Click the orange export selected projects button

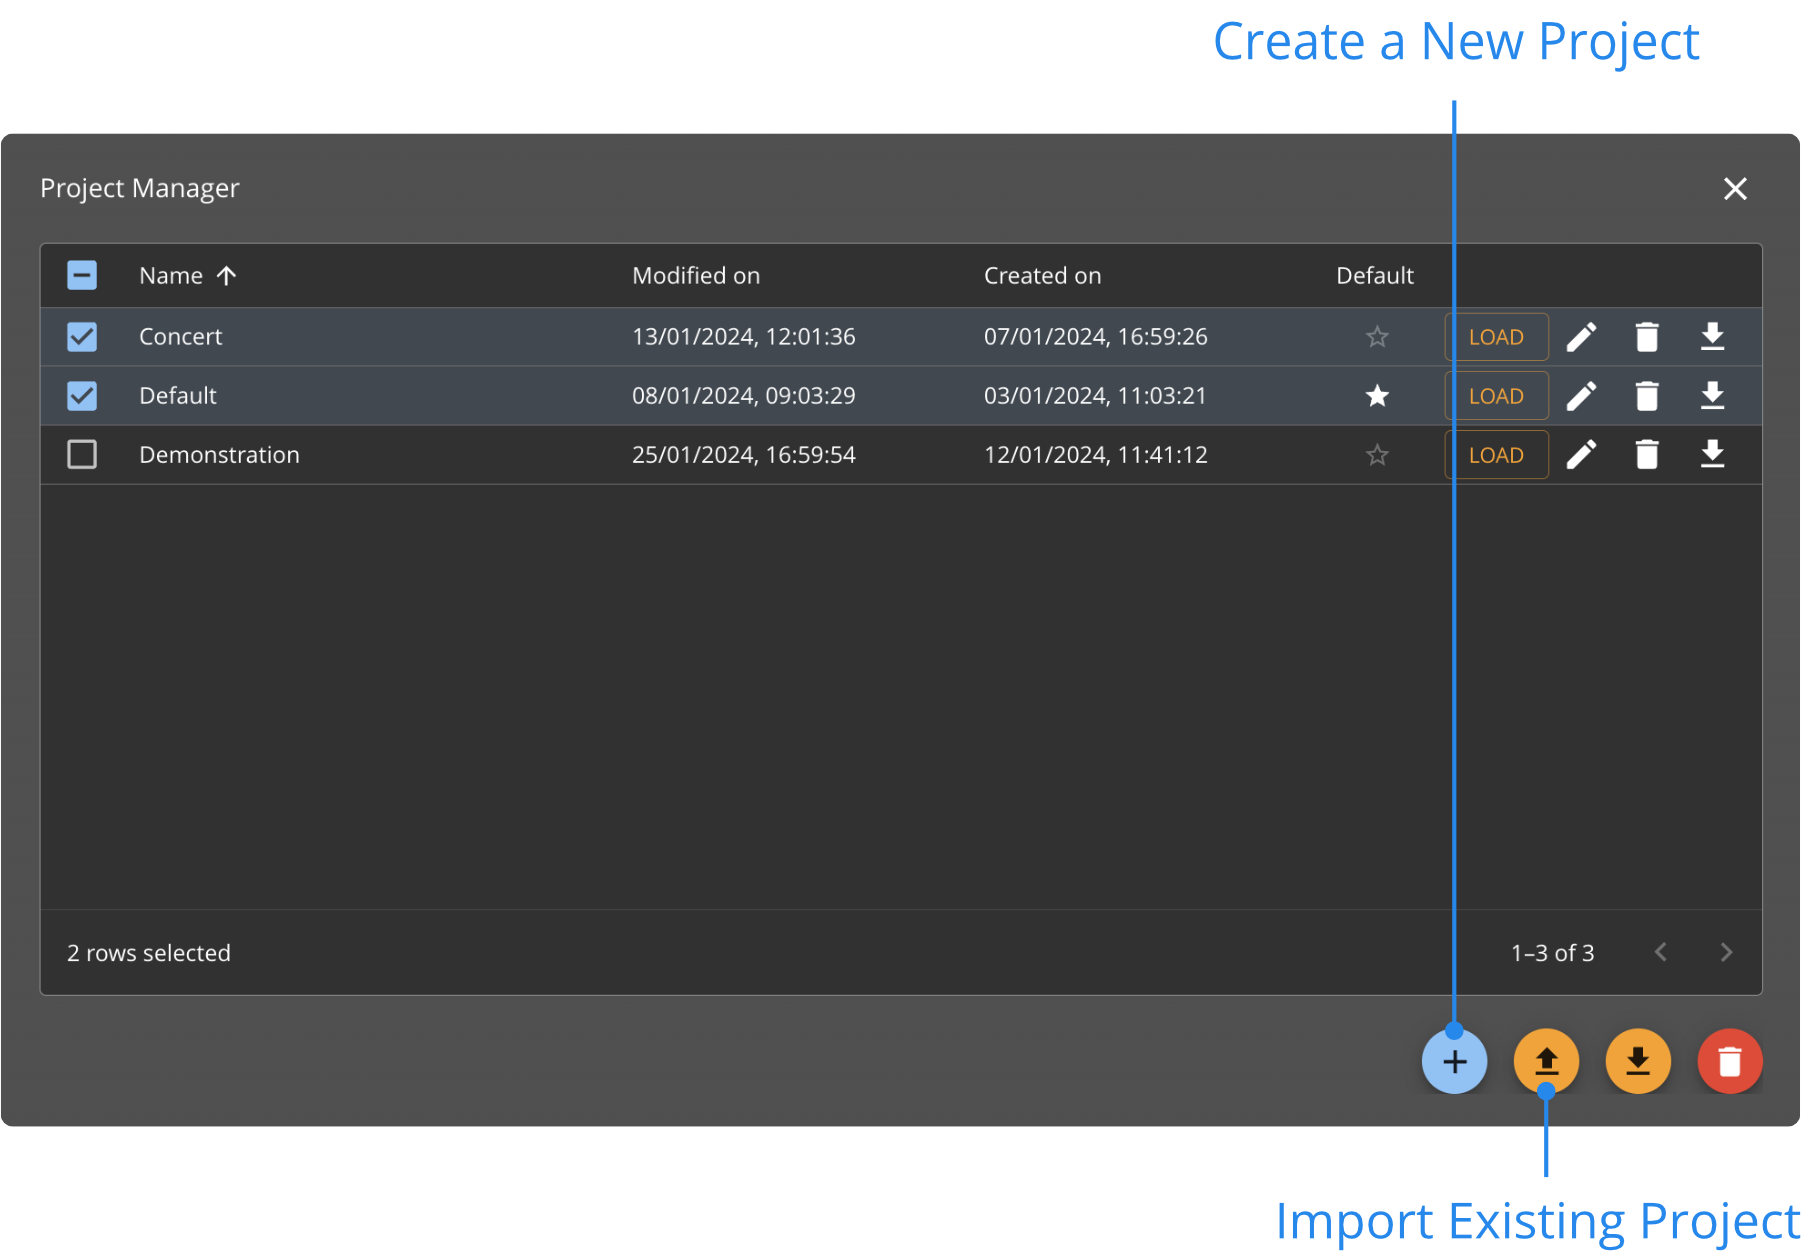click(x=1638, y=1061)
